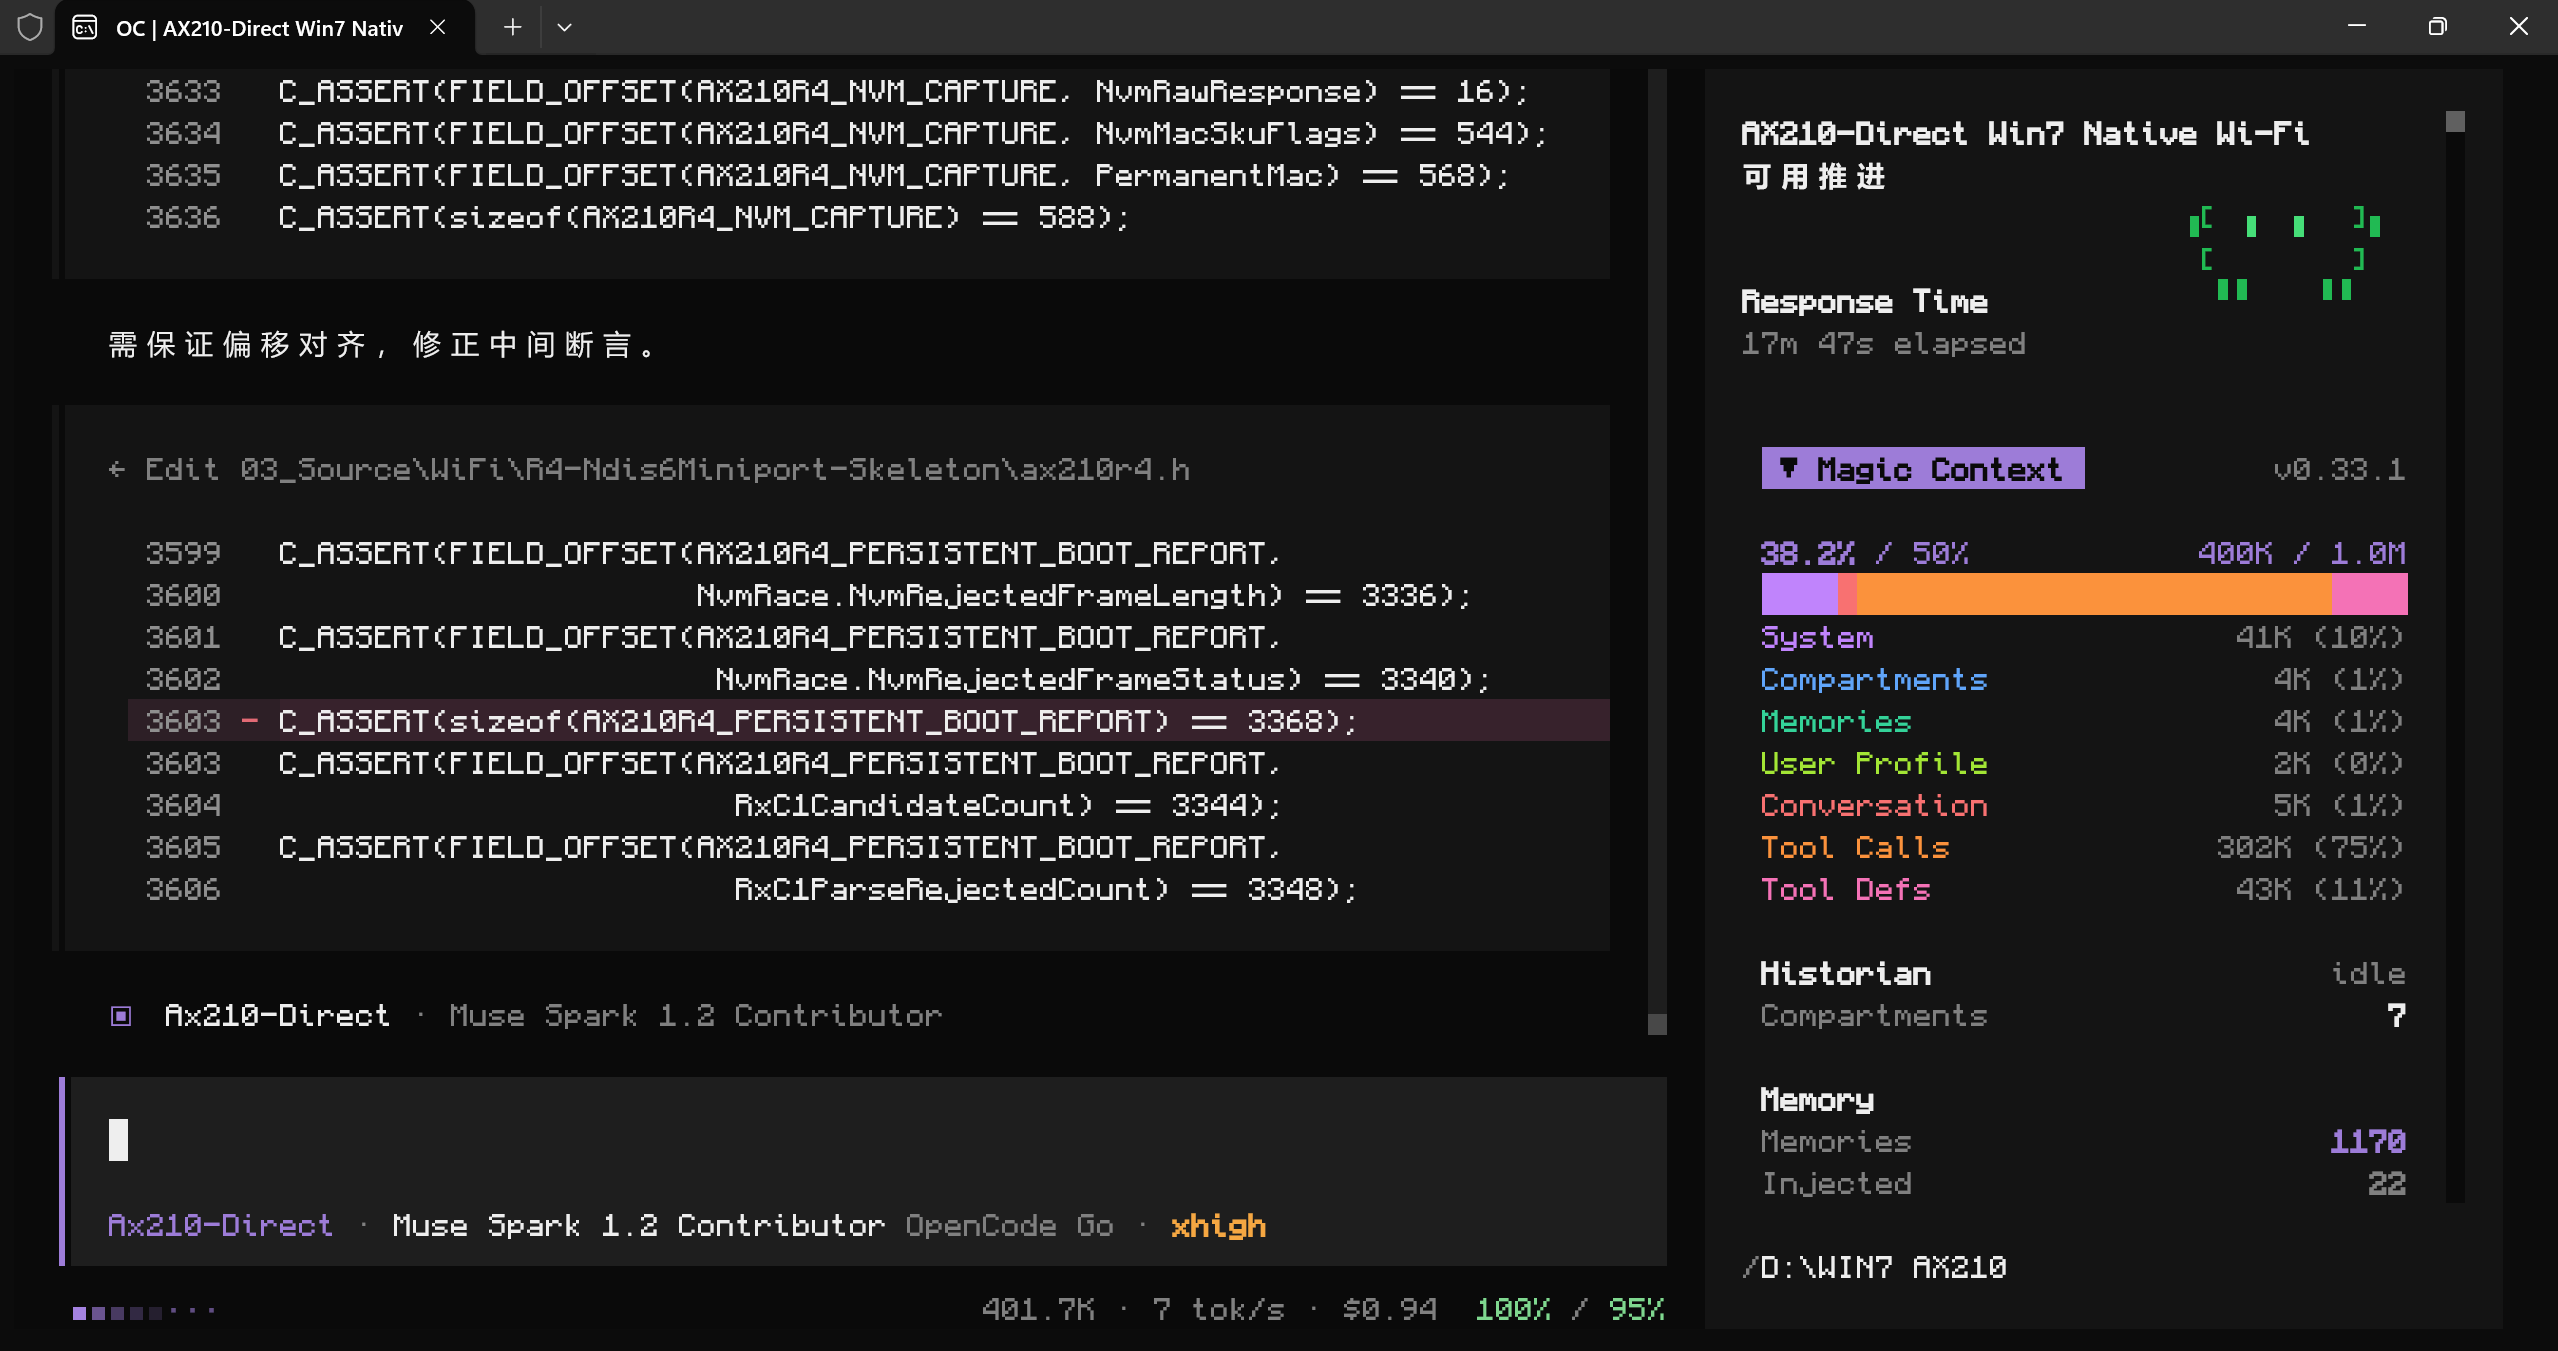Click the Historian Compartments count 7
The height and width of the screenshot is (1351, 2558).
coord(2396,1015)
